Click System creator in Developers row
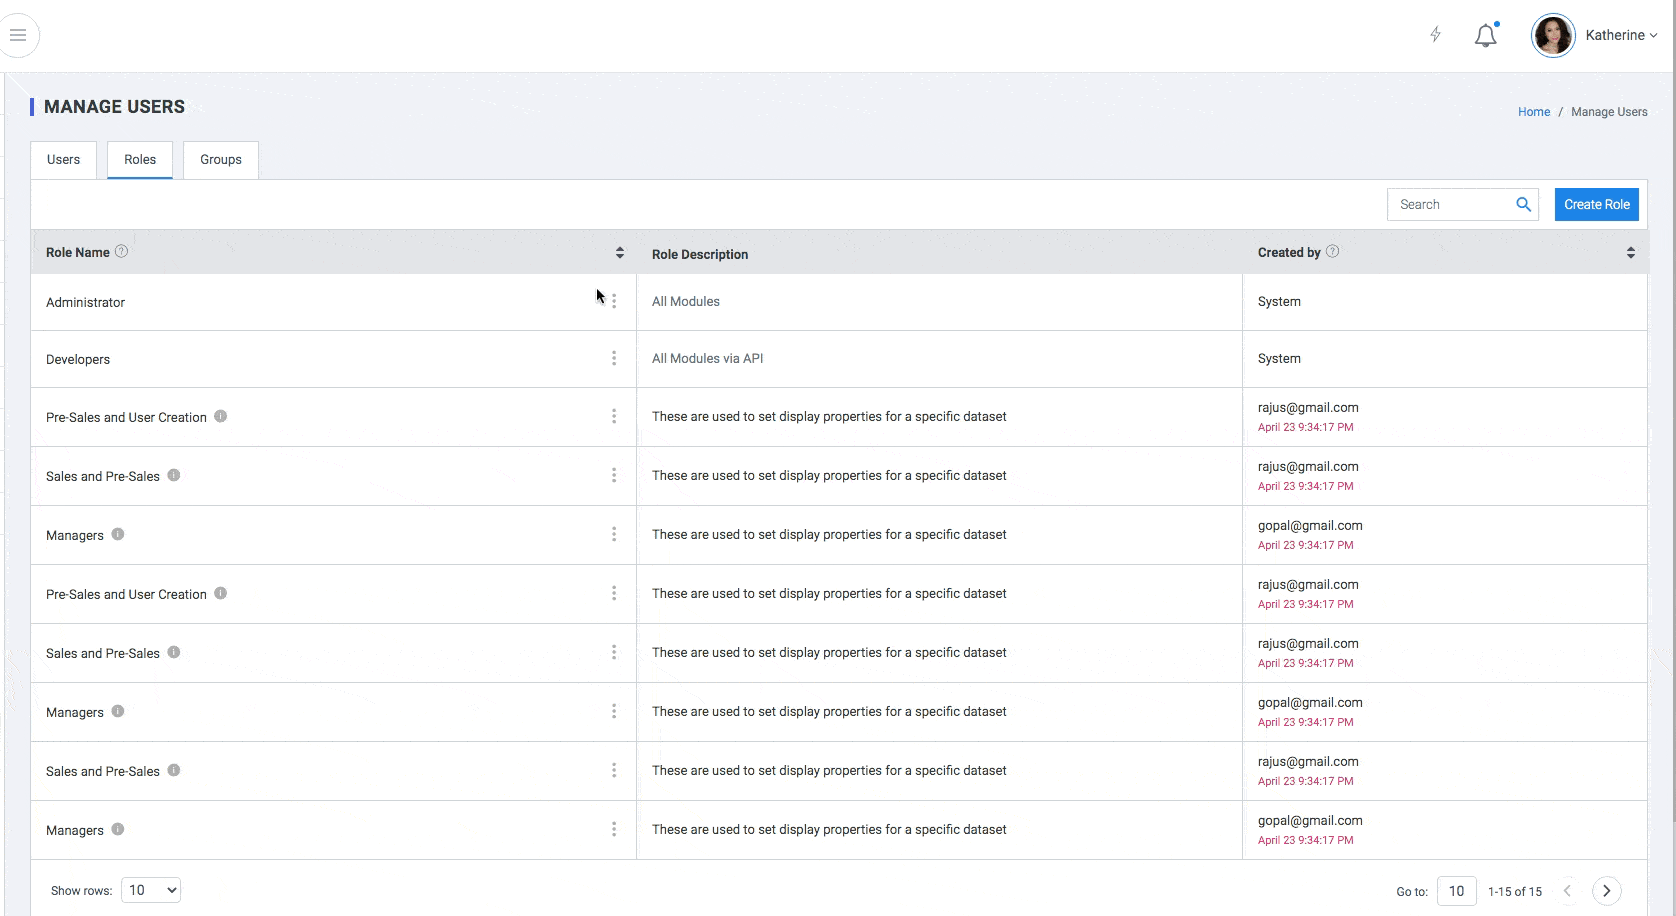1676x916 pixels. (1279, 358)
